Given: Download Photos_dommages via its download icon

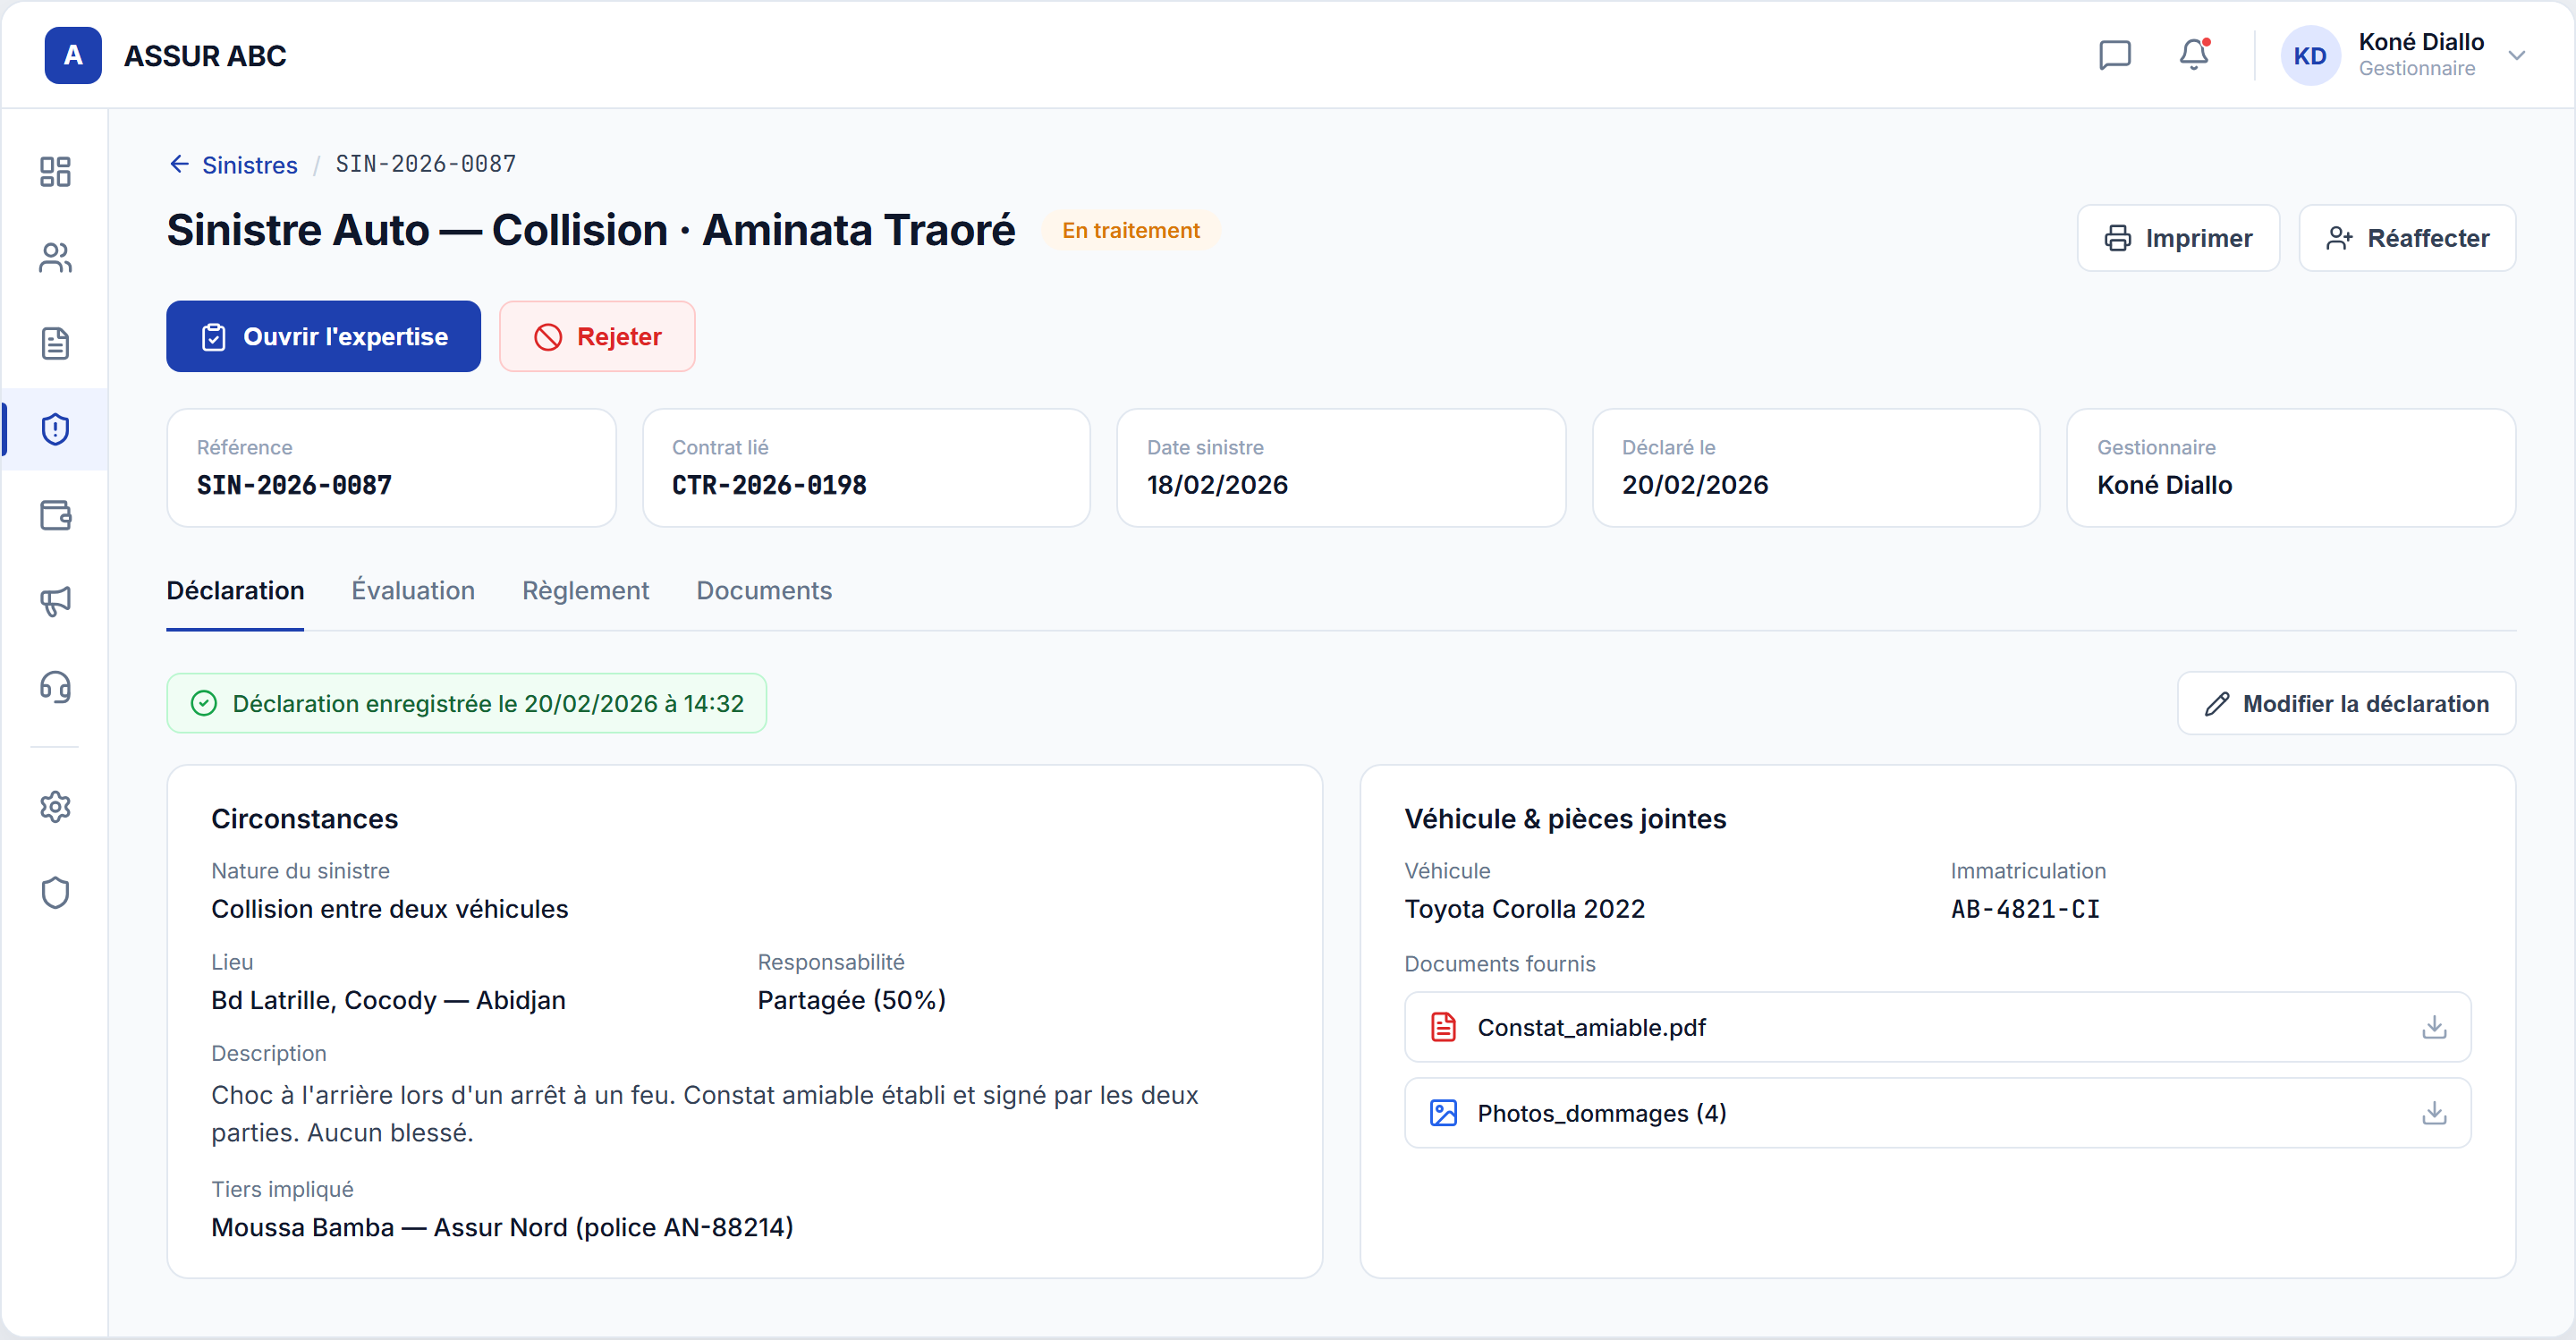Looking at the screenshot, I should tap(2434, 1113).
